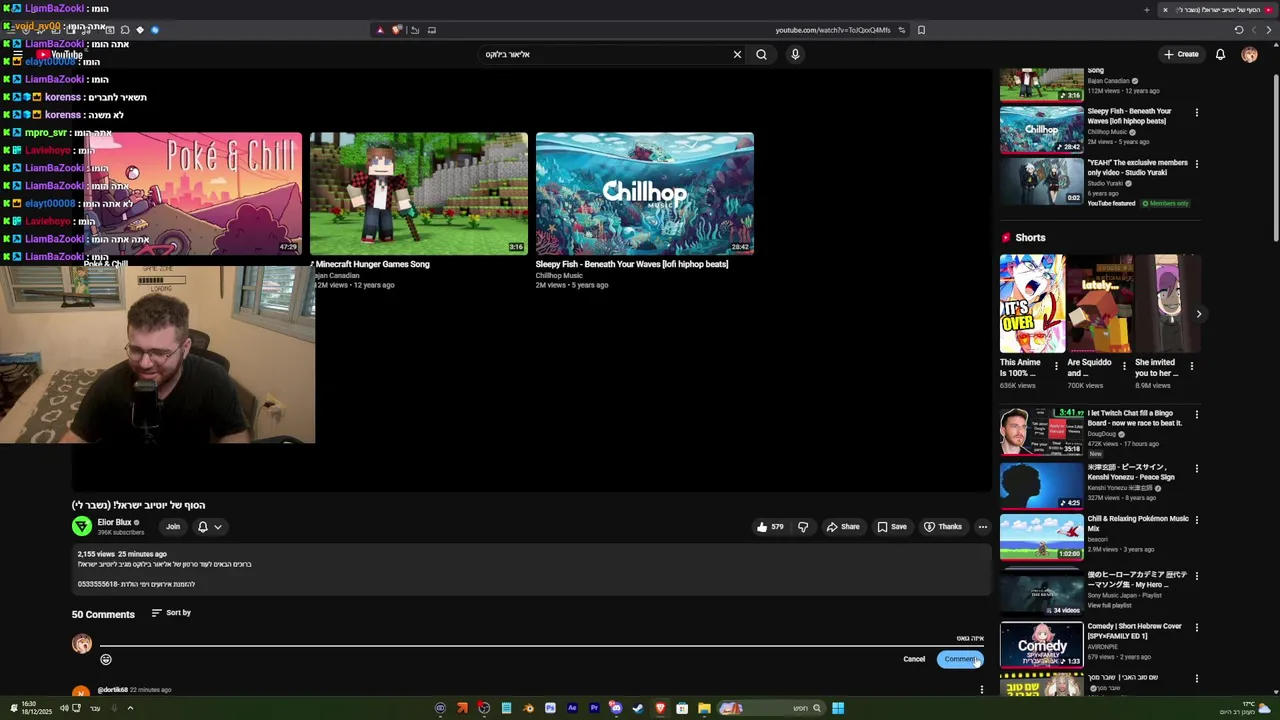Open Chill & Relaxing Pokémon Music Mix
This screenshot has width=1280, height=720.
(1042, 537)
